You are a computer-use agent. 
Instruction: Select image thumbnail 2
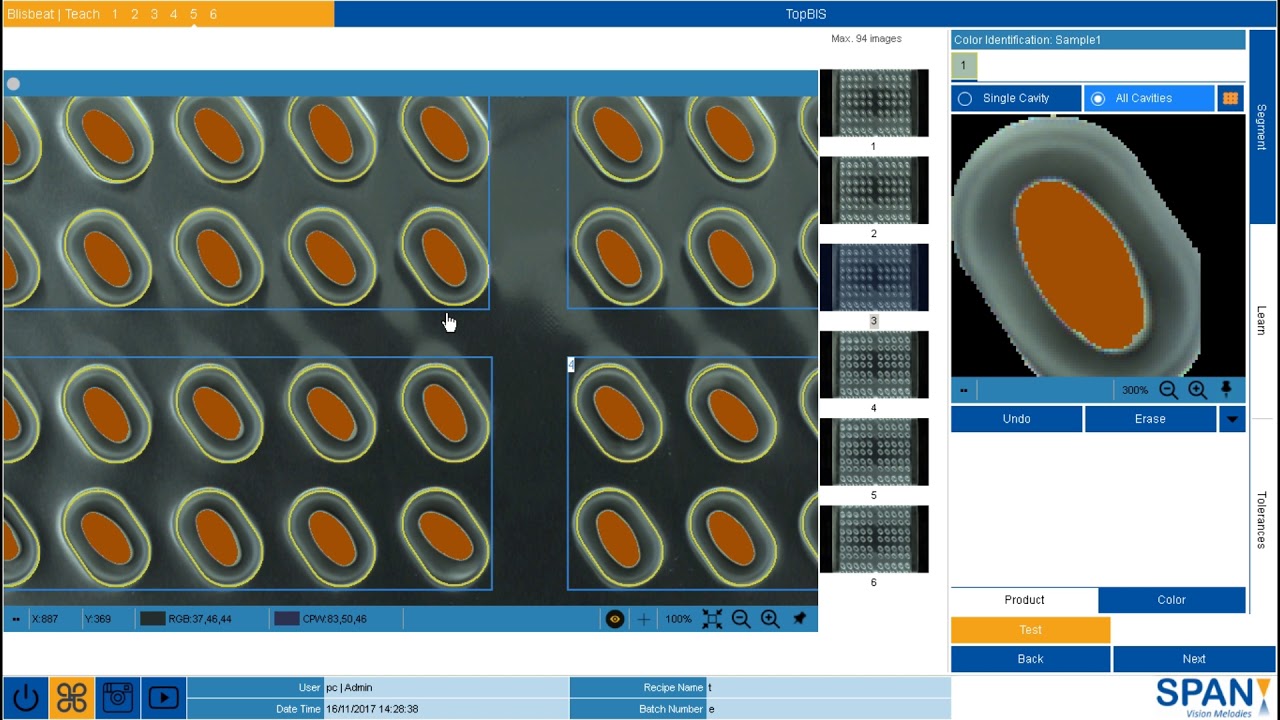(x=874, y=190)
